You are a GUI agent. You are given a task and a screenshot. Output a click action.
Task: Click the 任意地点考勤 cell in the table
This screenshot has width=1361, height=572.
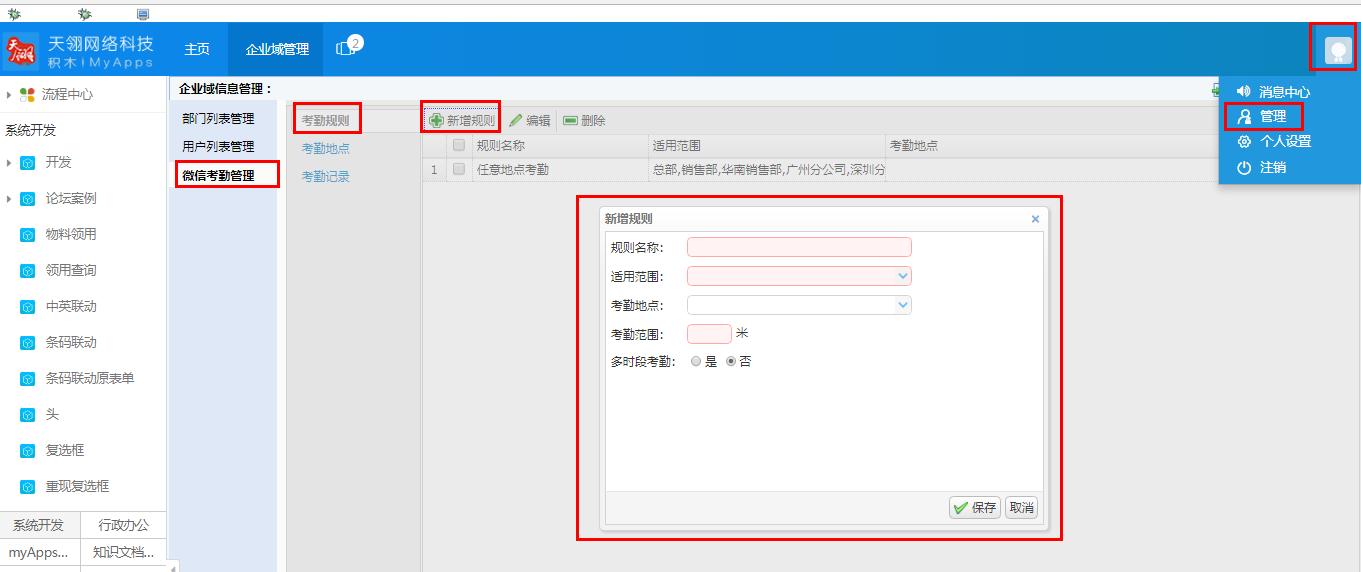(x=558, y=169)
